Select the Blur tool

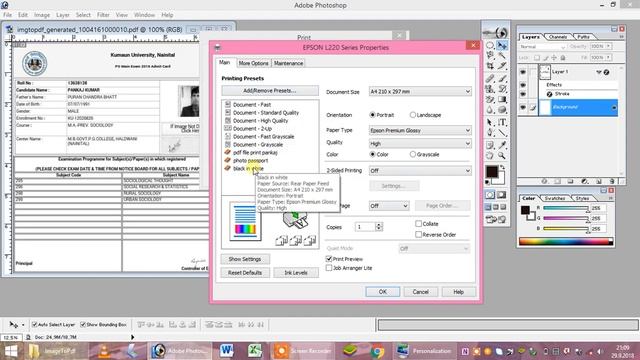pyautogui.click(x=490, y=109)
